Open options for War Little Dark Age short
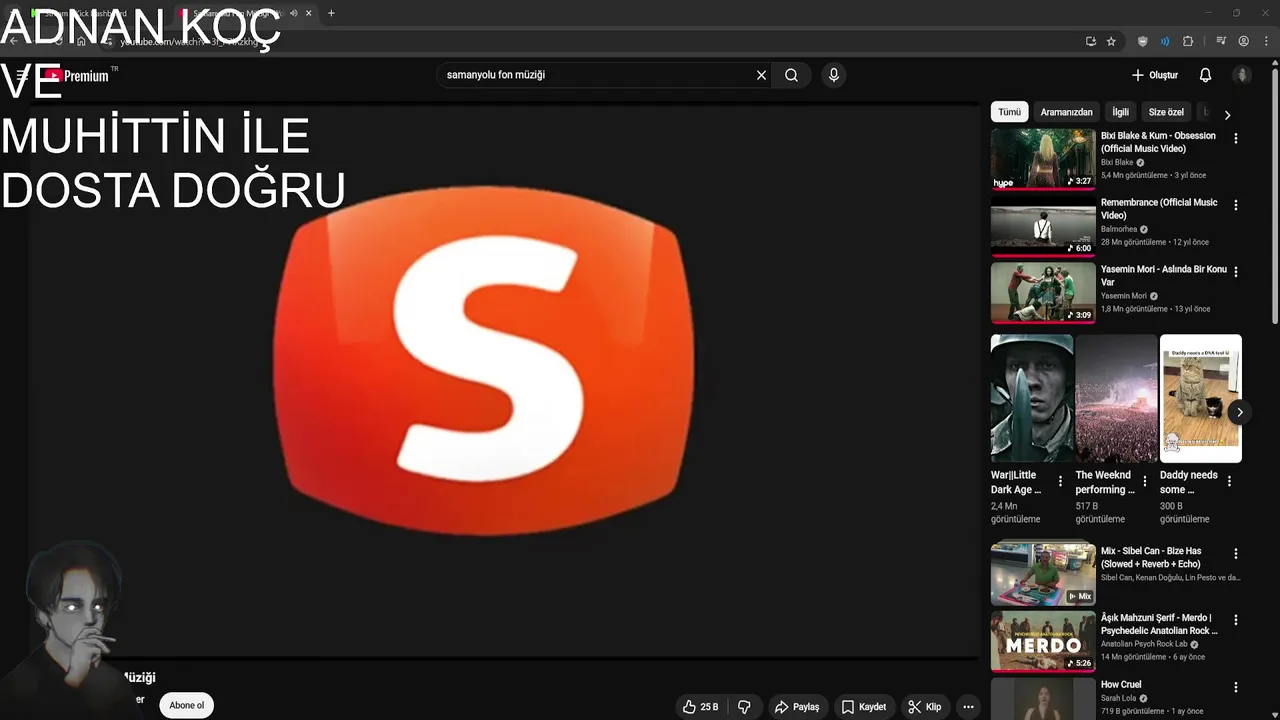 click(1060, 482)
